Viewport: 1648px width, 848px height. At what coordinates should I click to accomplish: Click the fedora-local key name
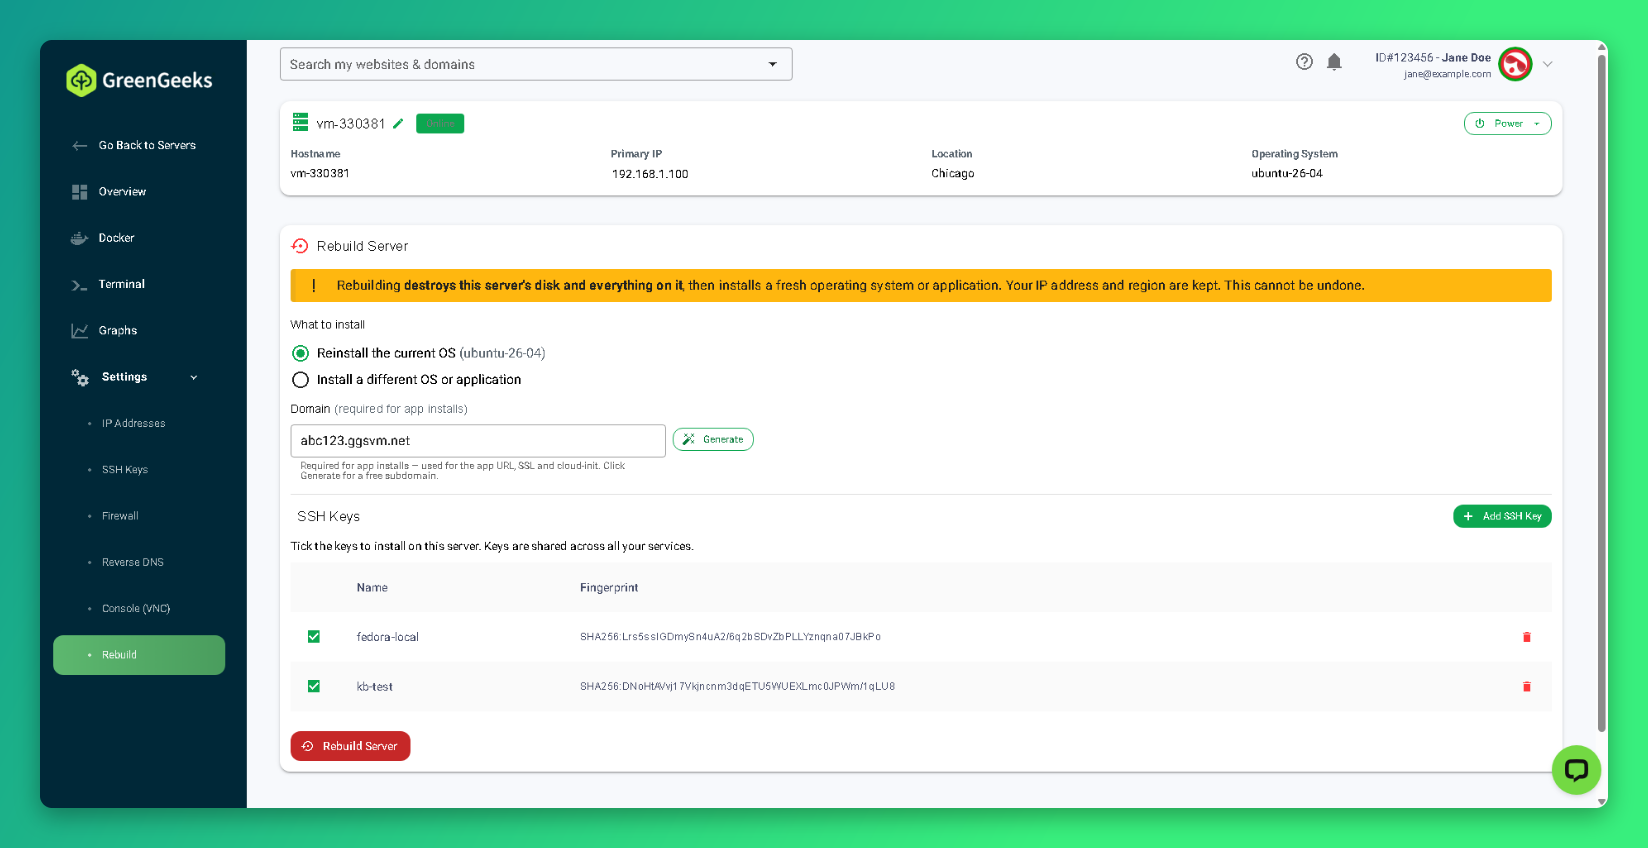388,637
